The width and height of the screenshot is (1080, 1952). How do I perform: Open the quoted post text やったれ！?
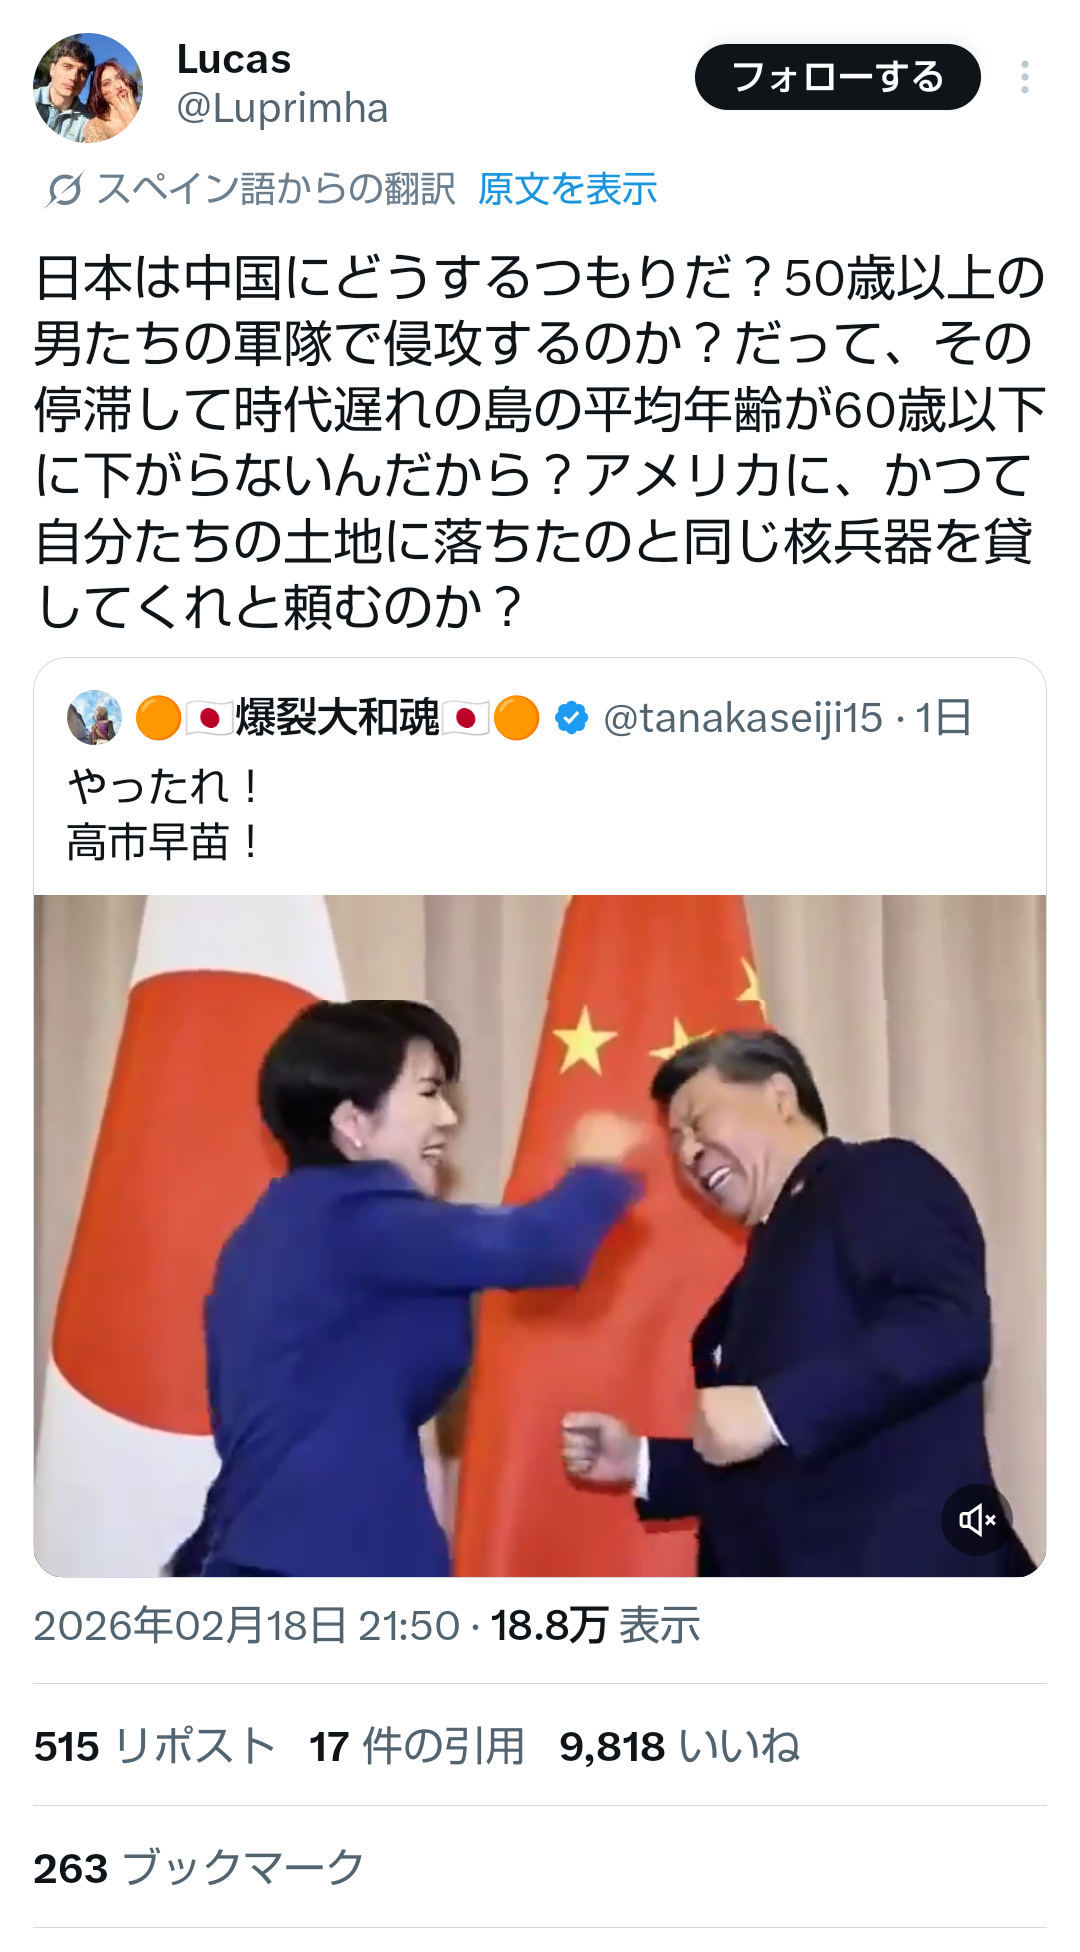[x=163, y=786]
